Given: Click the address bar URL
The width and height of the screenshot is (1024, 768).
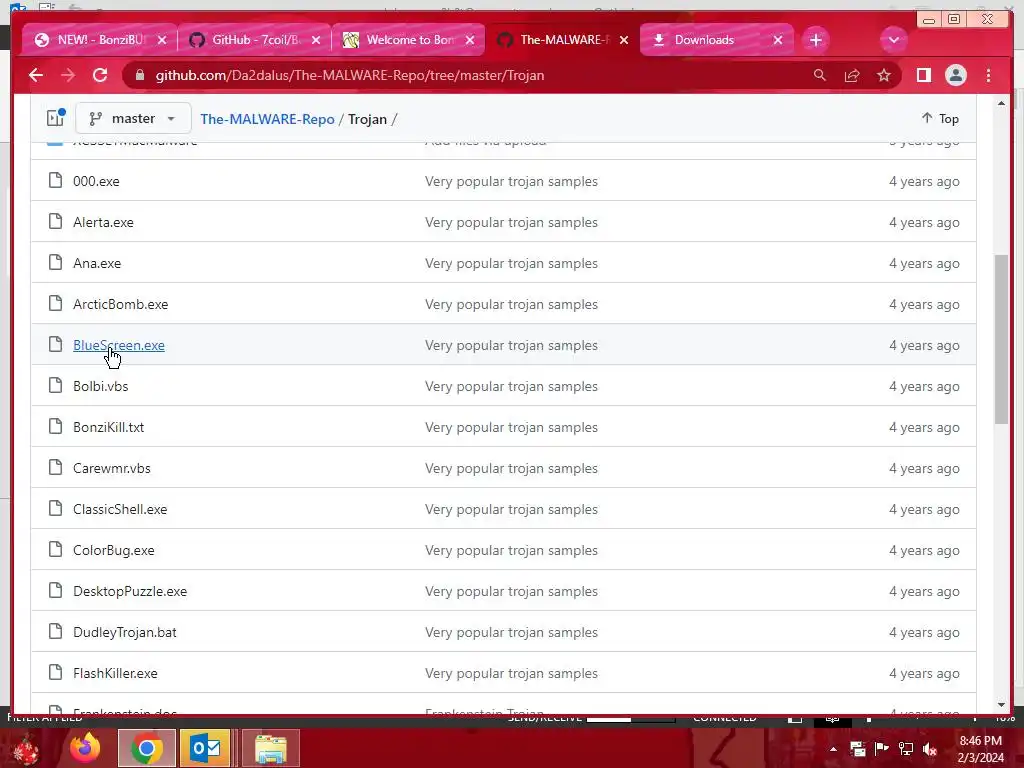Looking at the screenshot, I should [349, 75].
